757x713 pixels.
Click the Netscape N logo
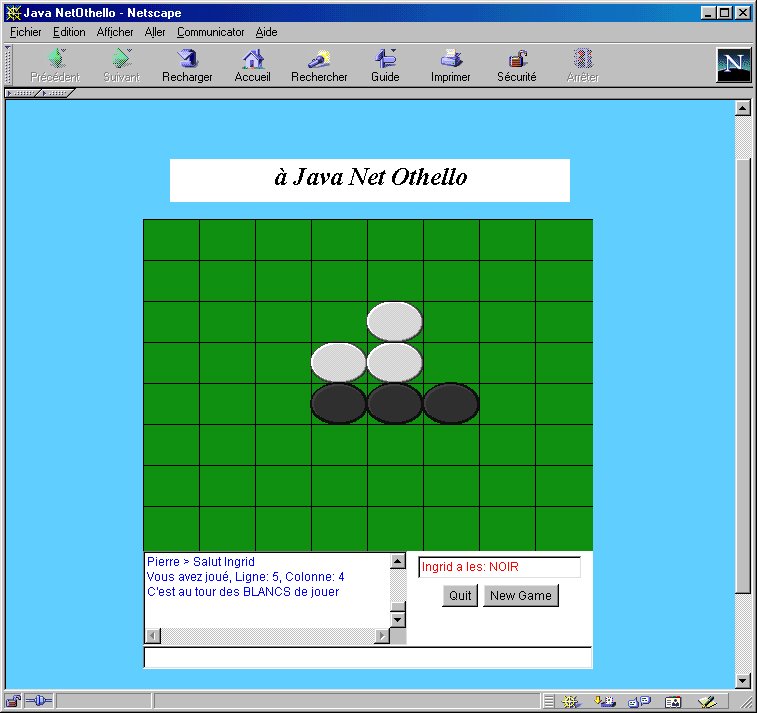(x=733, y=65)
